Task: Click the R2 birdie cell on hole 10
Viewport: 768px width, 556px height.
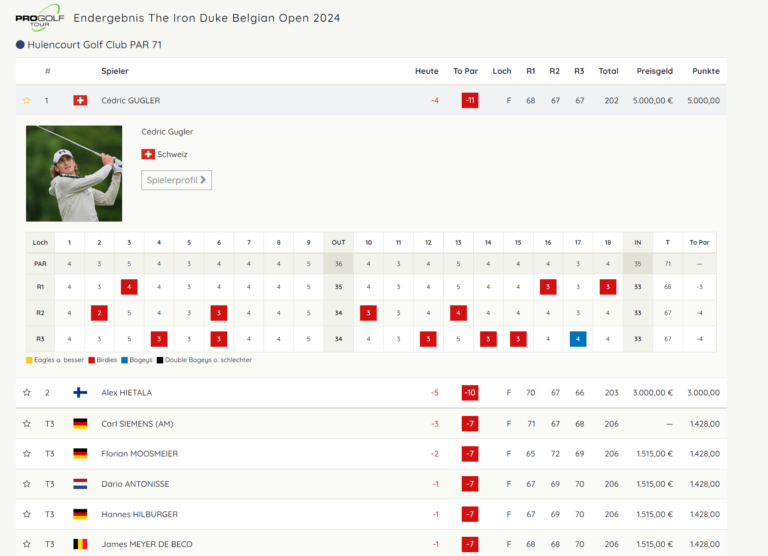Action: pyautogui.click(x=368, y=313)
